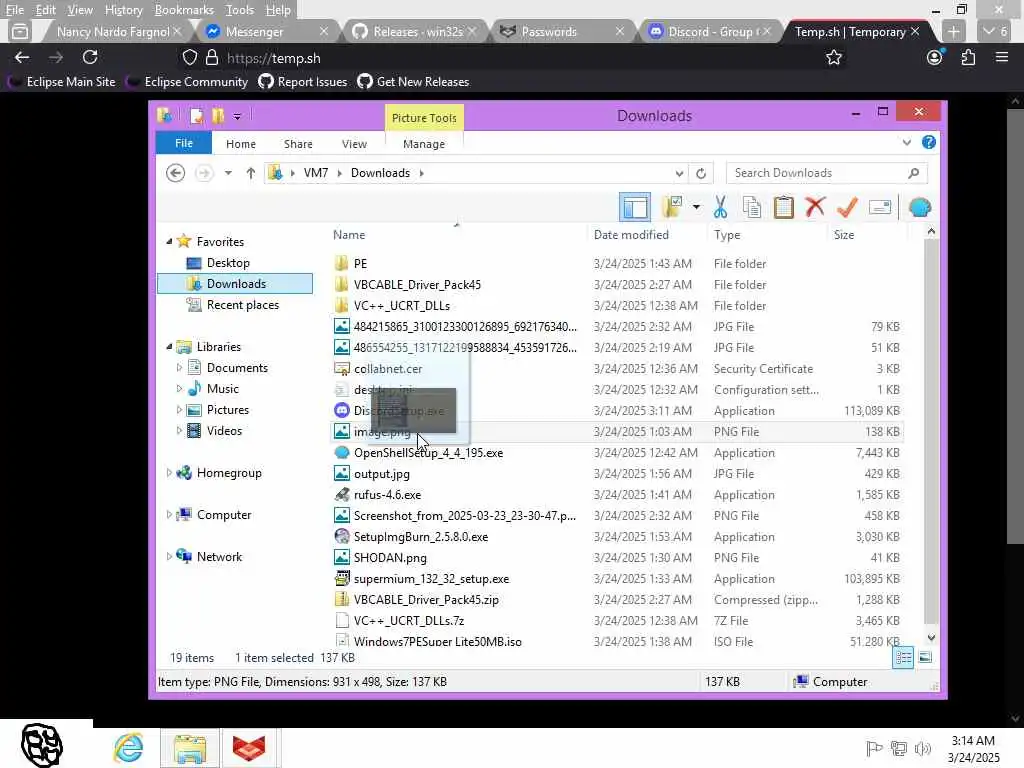Collapse the Favorites tree group
Image resolution: width=1024 pixels, height=768 pixels.
click(x=169, y=242)
